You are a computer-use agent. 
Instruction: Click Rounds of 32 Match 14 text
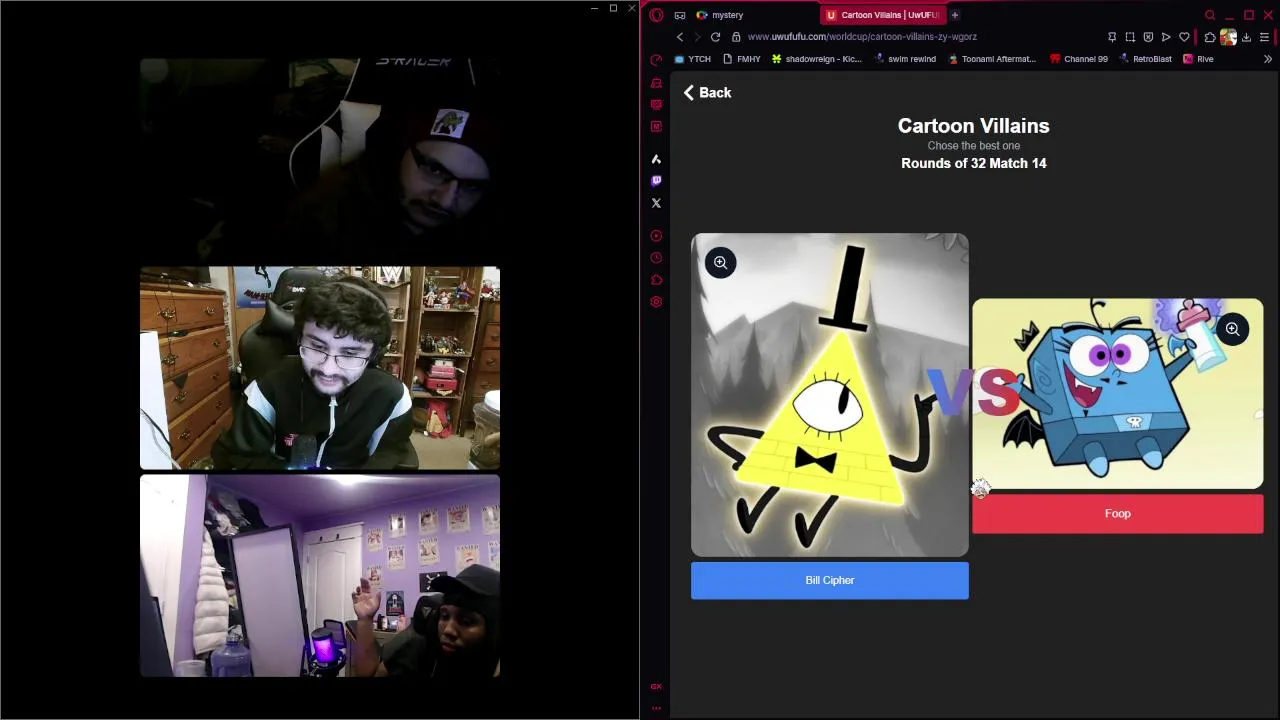973,163
